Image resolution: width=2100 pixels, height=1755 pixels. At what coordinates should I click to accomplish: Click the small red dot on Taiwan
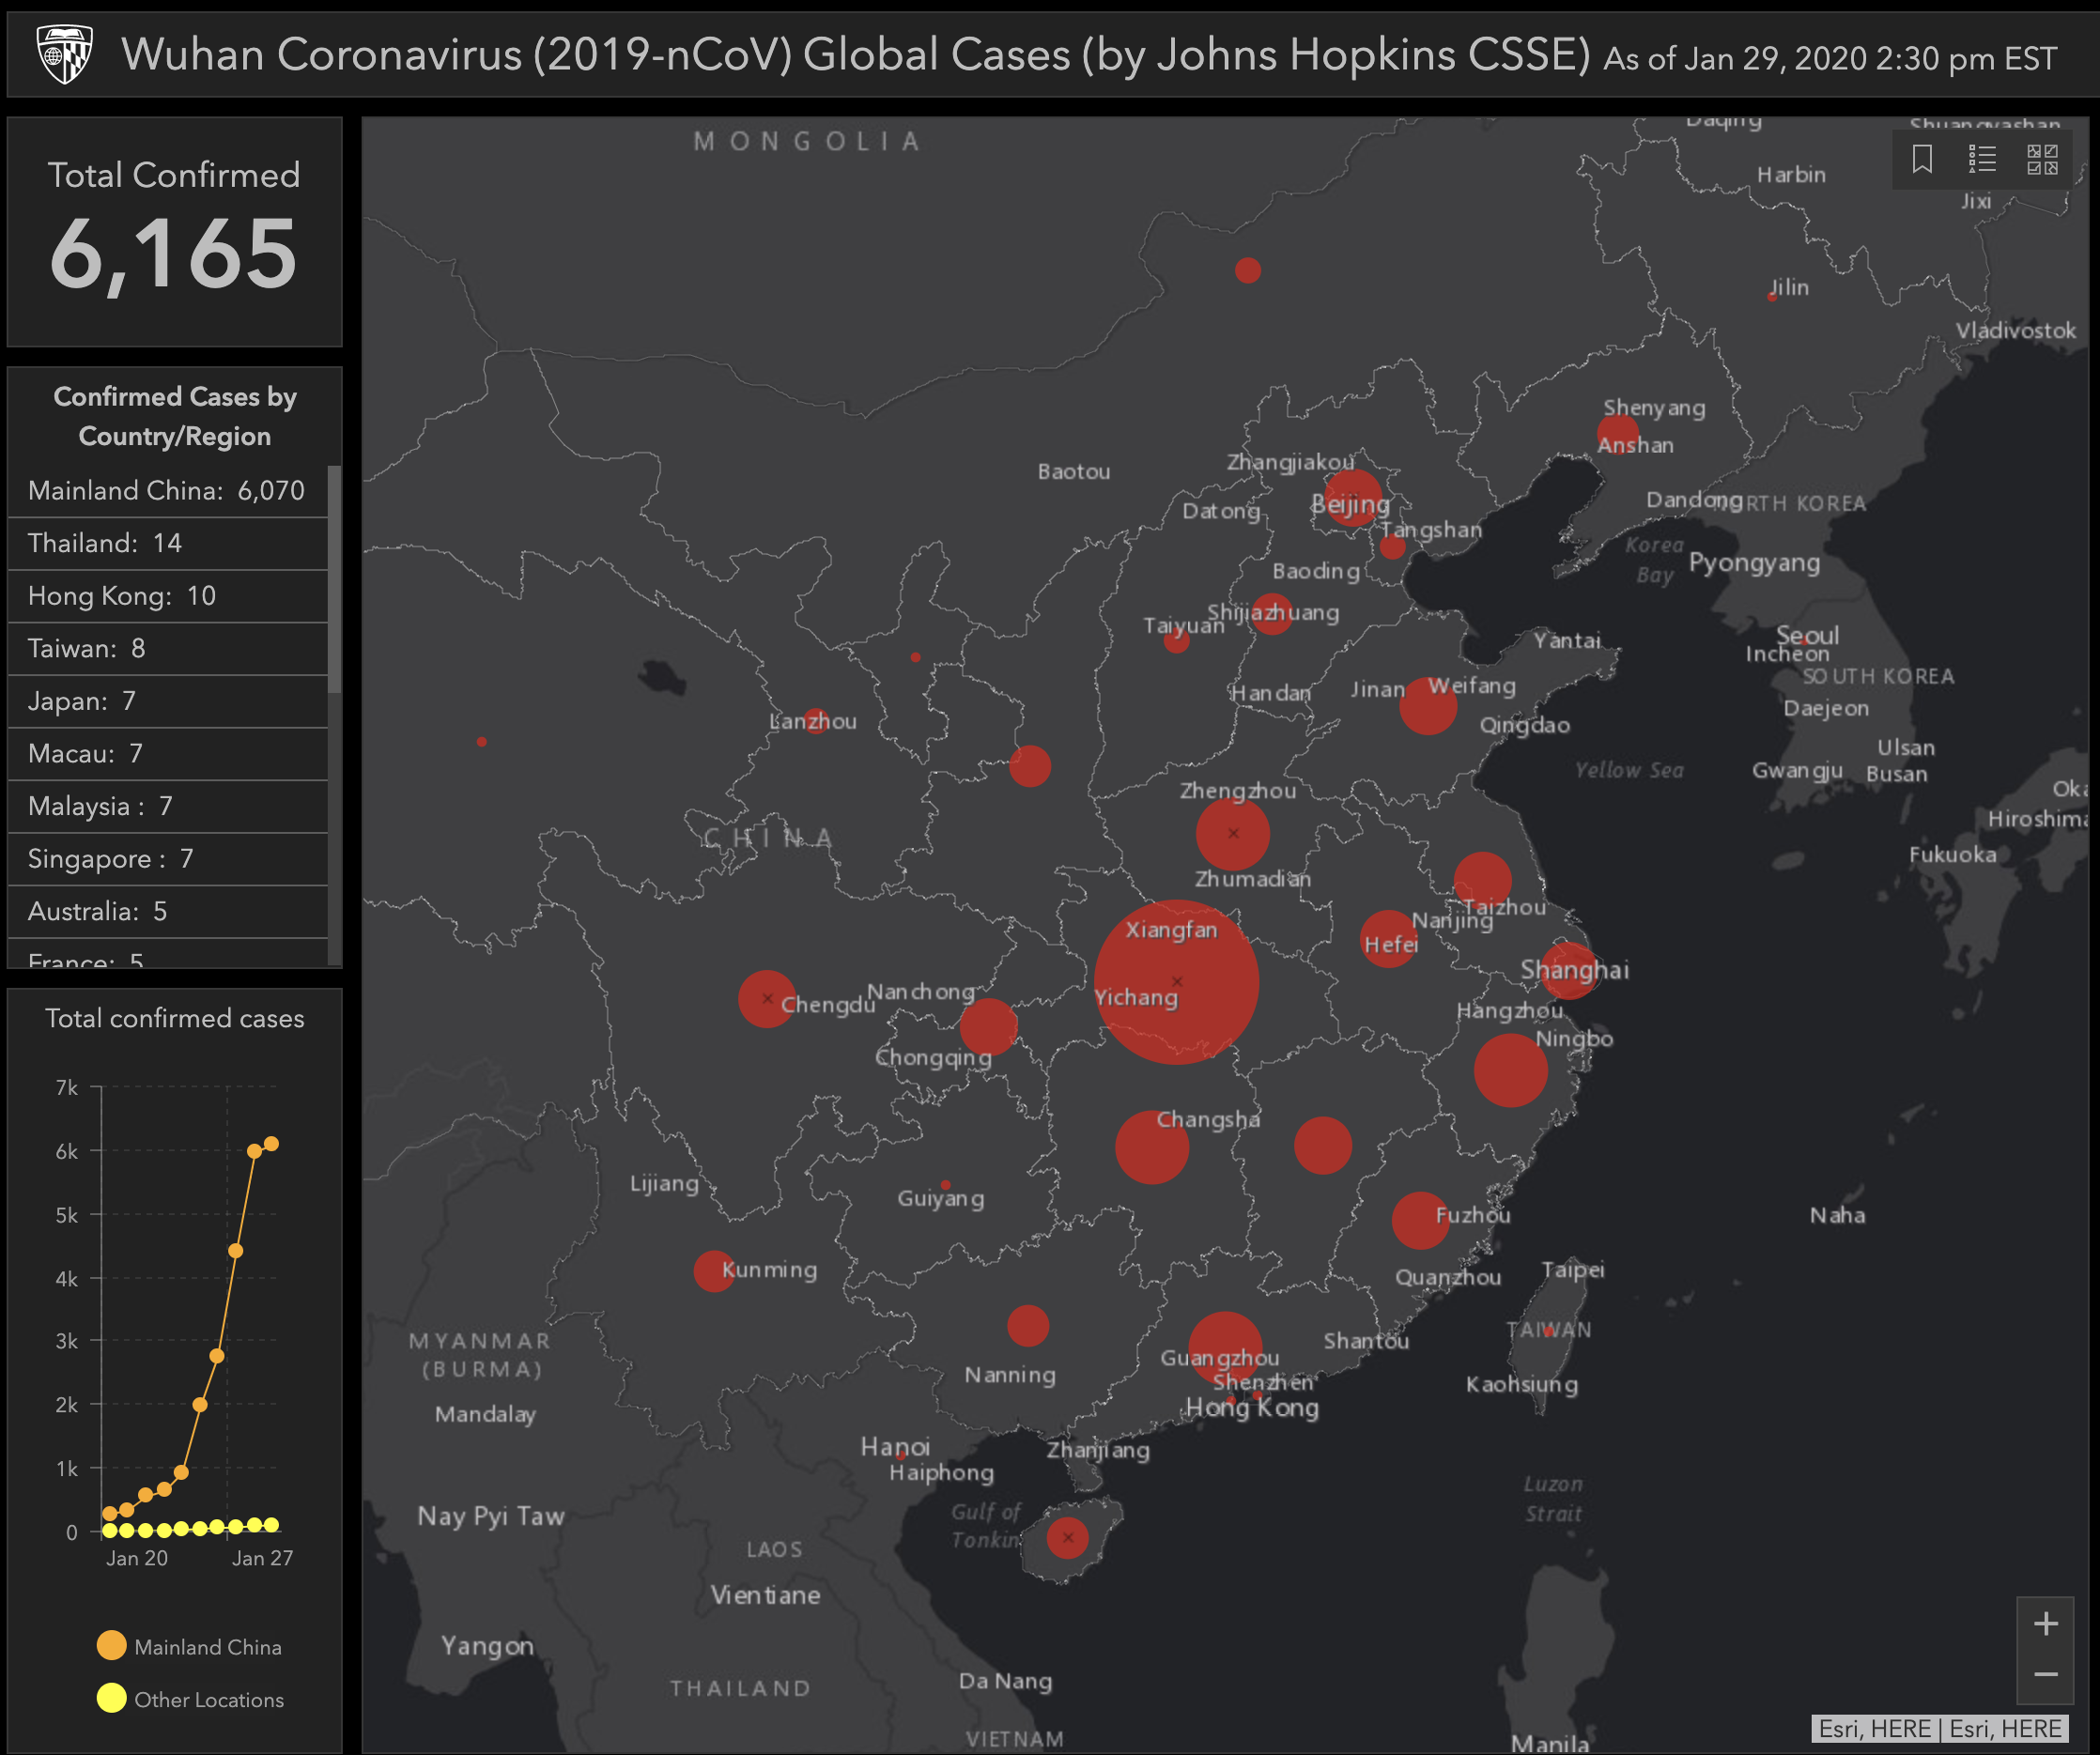(x=1547, y=1331)
